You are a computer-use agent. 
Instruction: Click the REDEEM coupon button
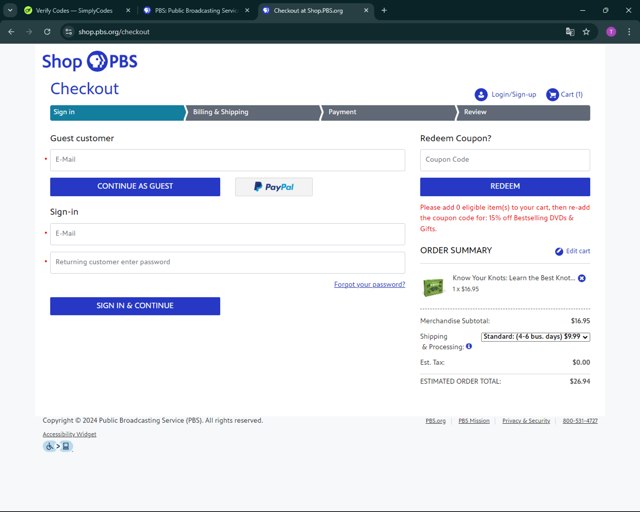[505, 187]
